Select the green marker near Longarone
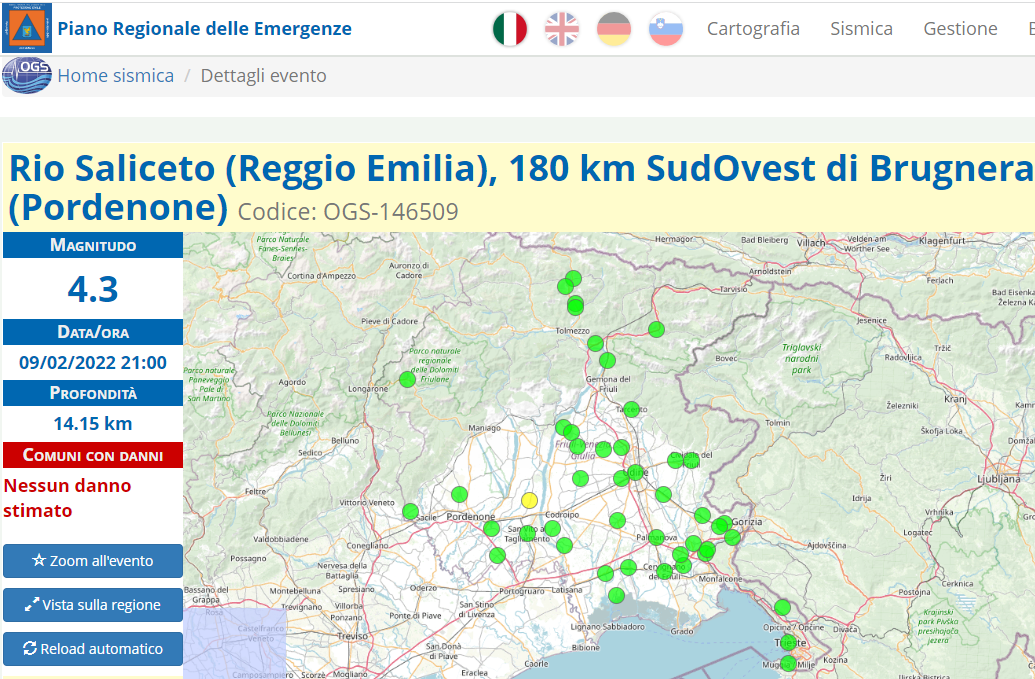The height and width of the screenshot is (679, 1035). point(407,379)
